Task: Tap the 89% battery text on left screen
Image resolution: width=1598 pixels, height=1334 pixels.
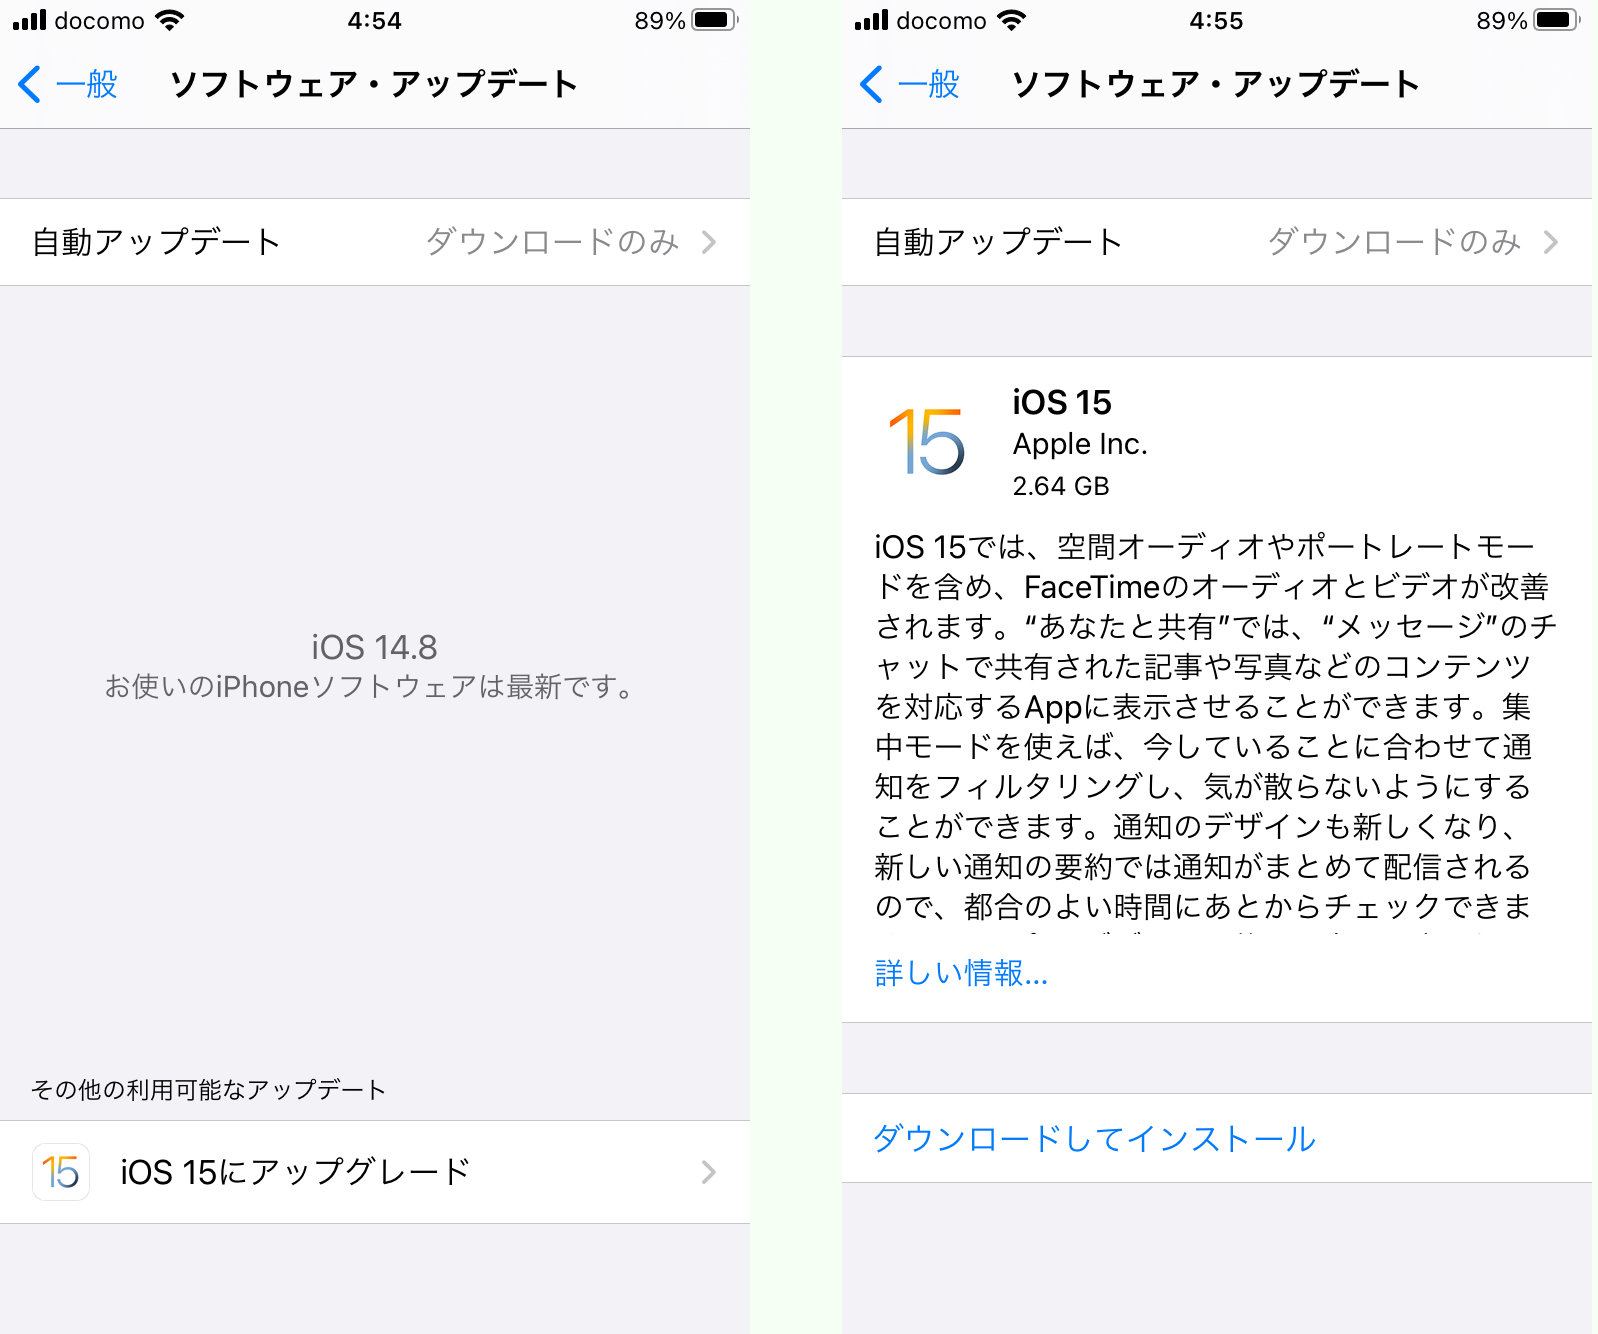Action: (x=660, y=20)
